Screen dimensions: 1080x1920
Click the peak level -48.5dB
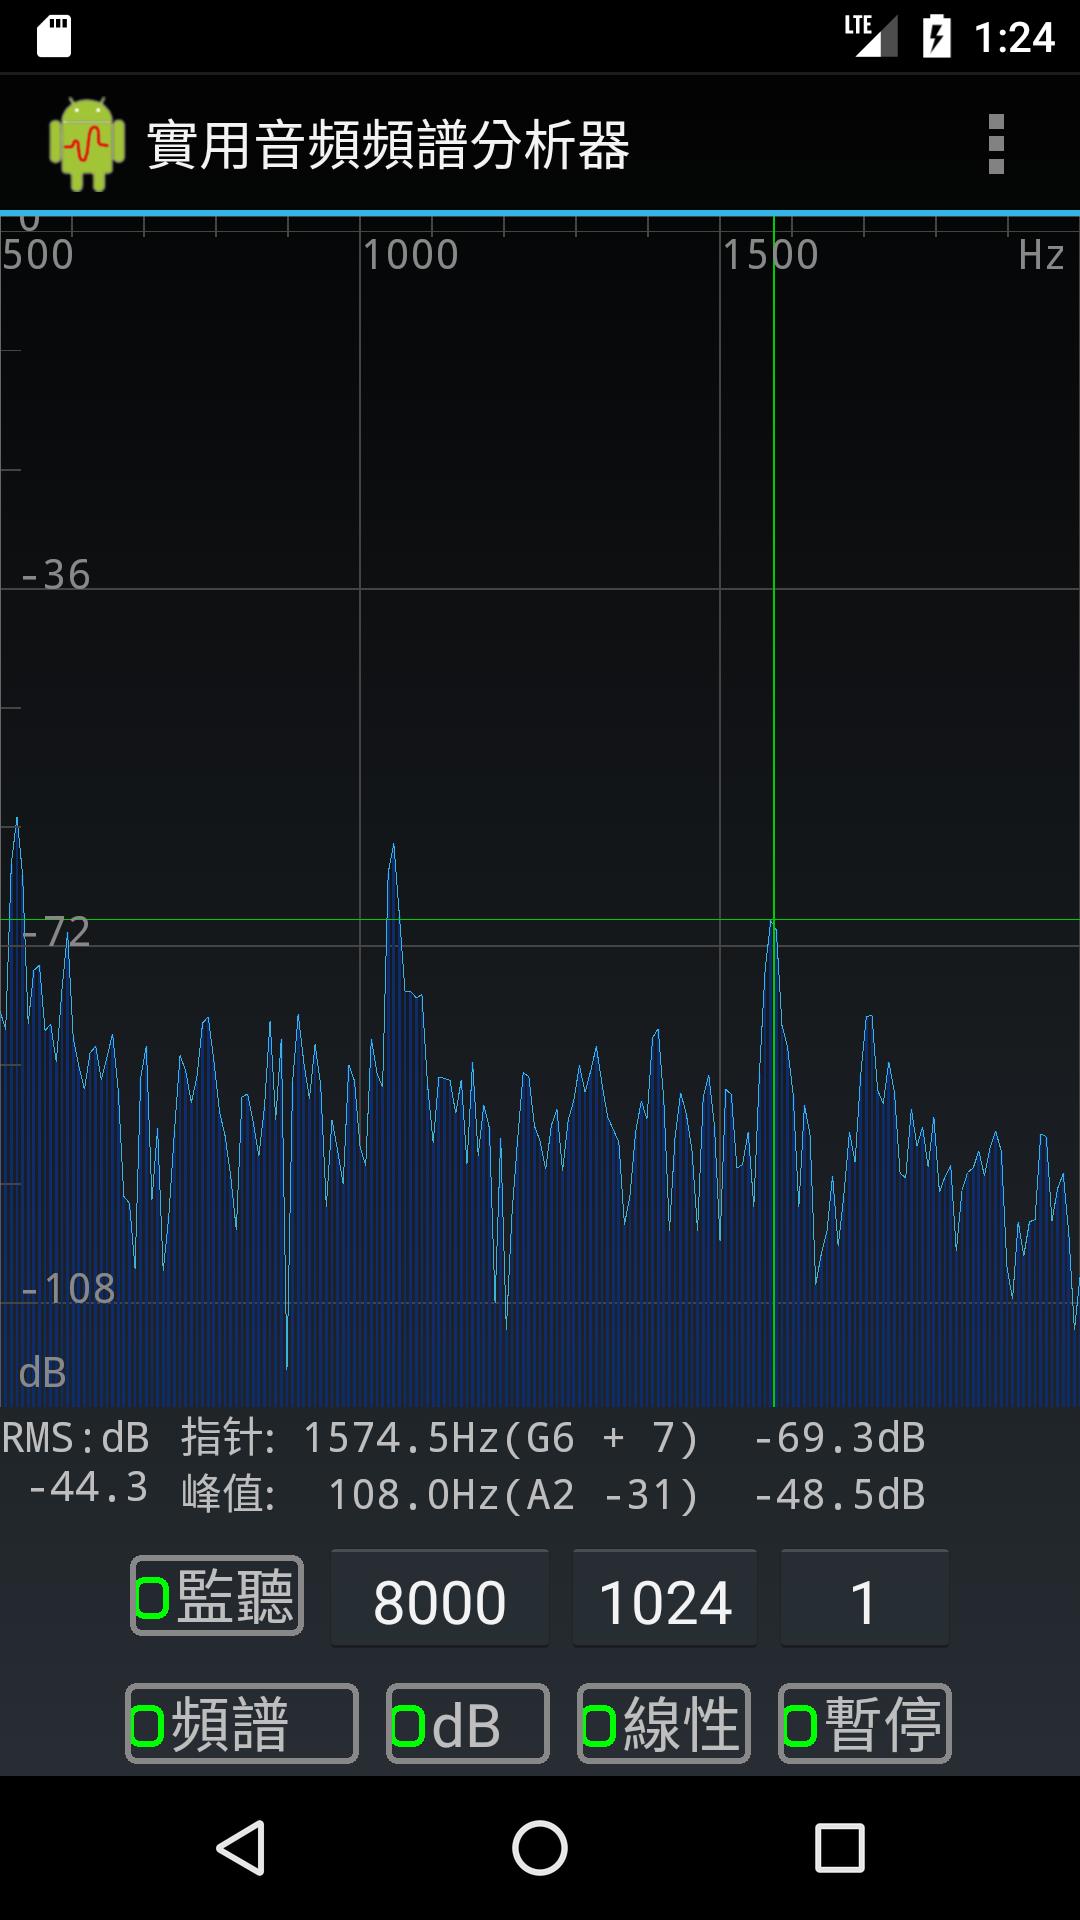[x=840, y=1495]
